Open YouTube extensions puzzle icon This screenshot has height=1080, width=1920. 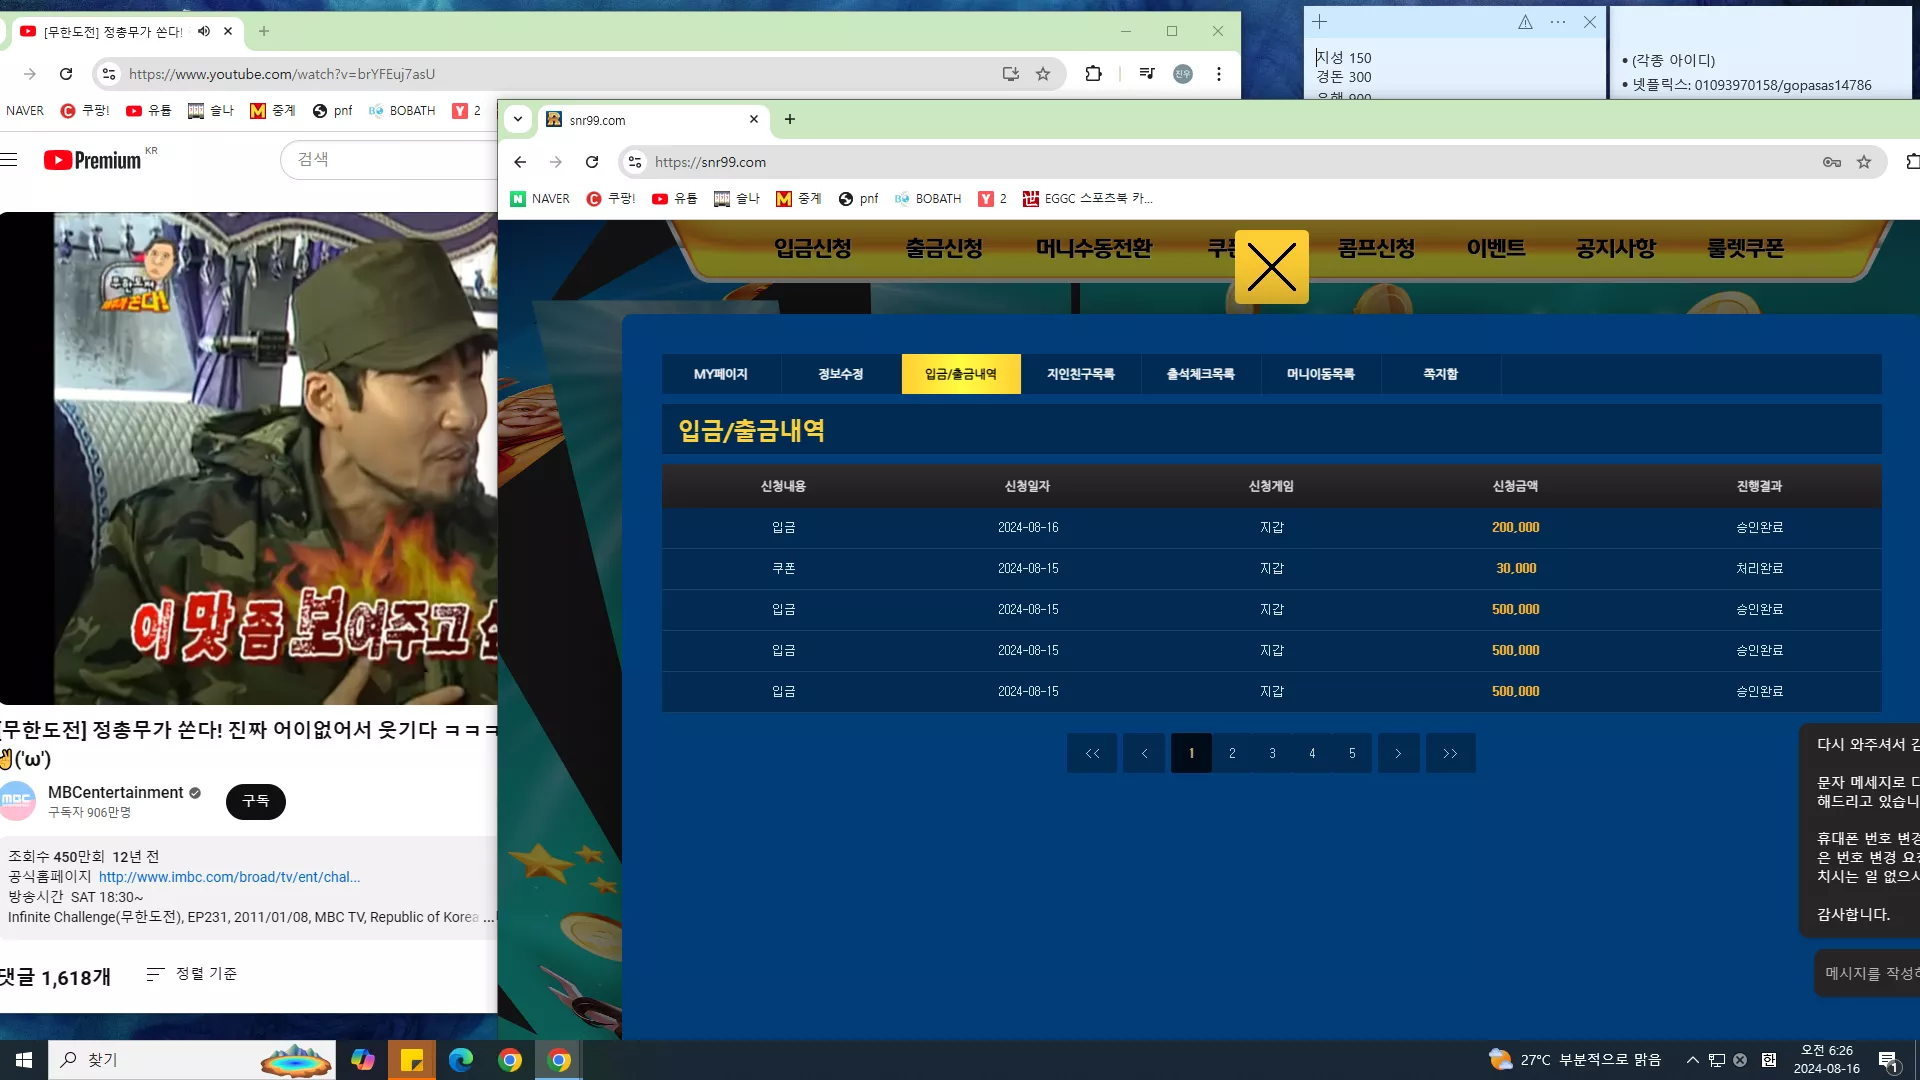coord(1093,74)
